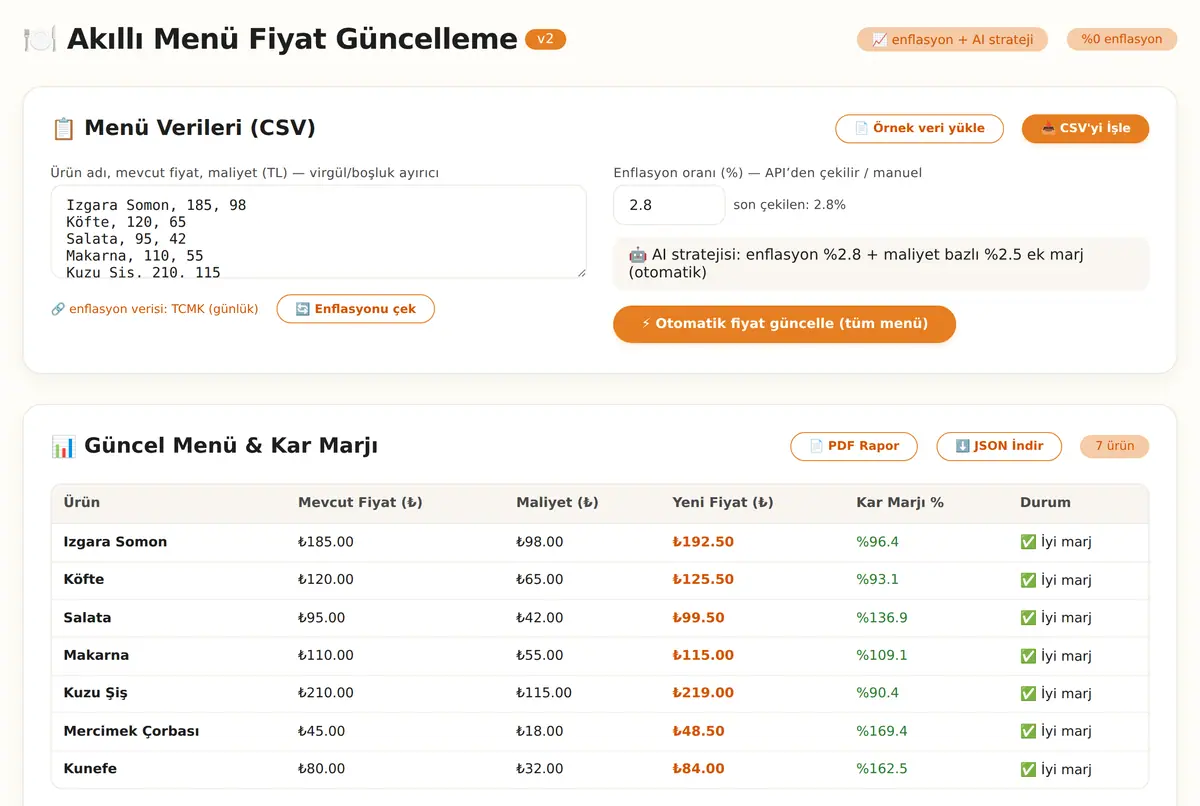Process the CSV with CSV'yi İşle
This screenshot has width=1200, height=806.
coord(1085,128)
